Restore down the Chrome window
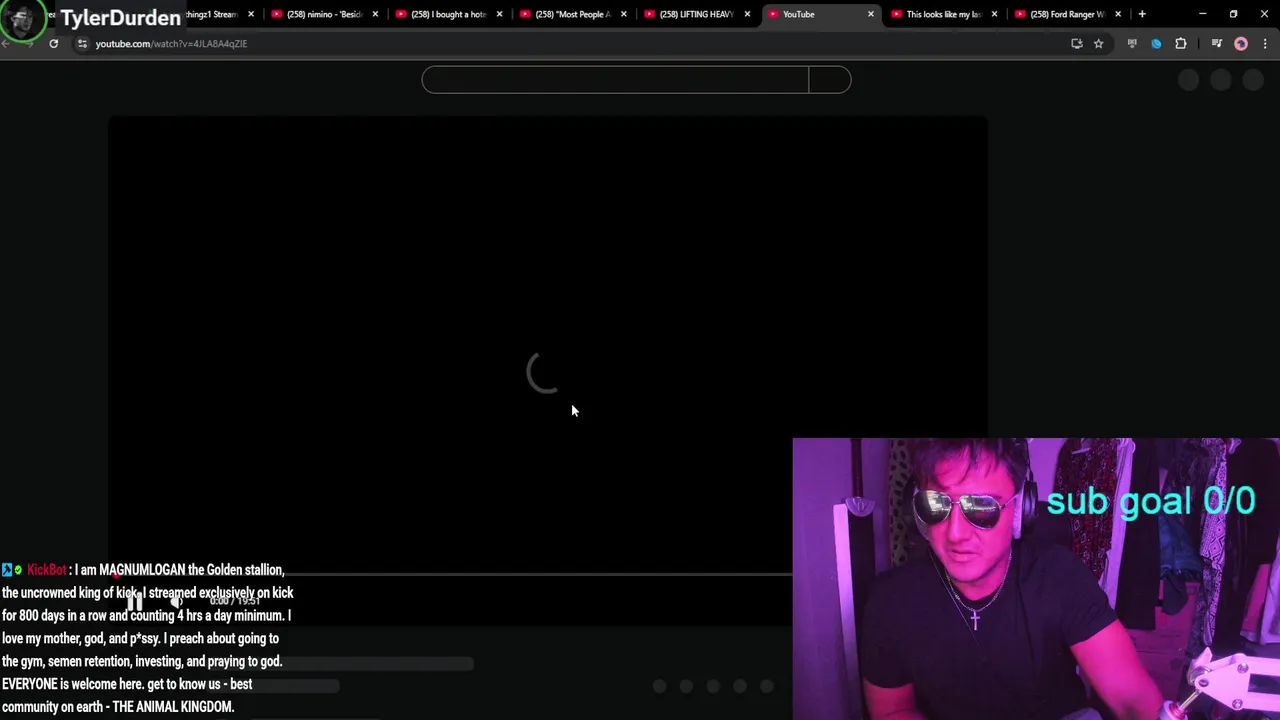 [x=1233, y=14]
